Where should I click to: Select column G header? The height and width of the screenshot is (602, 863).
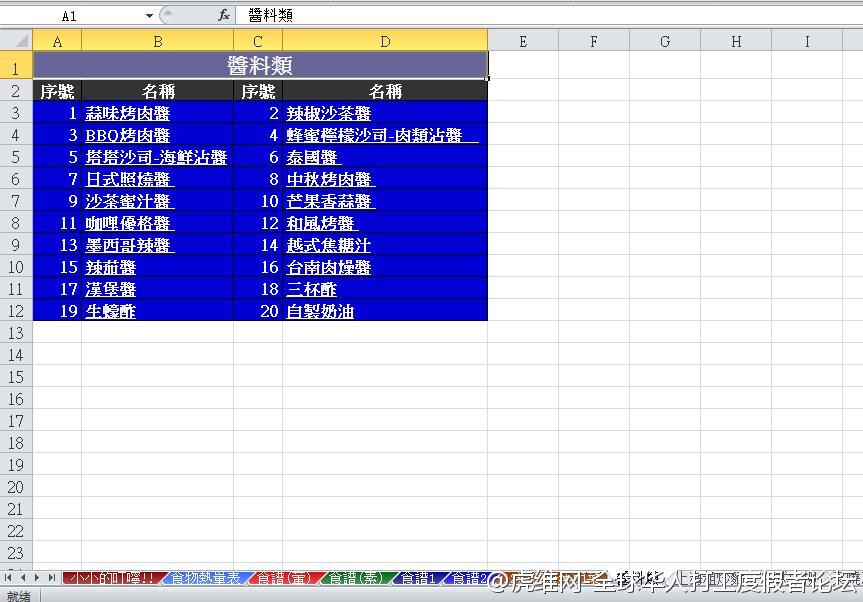[x=665, y=41]
